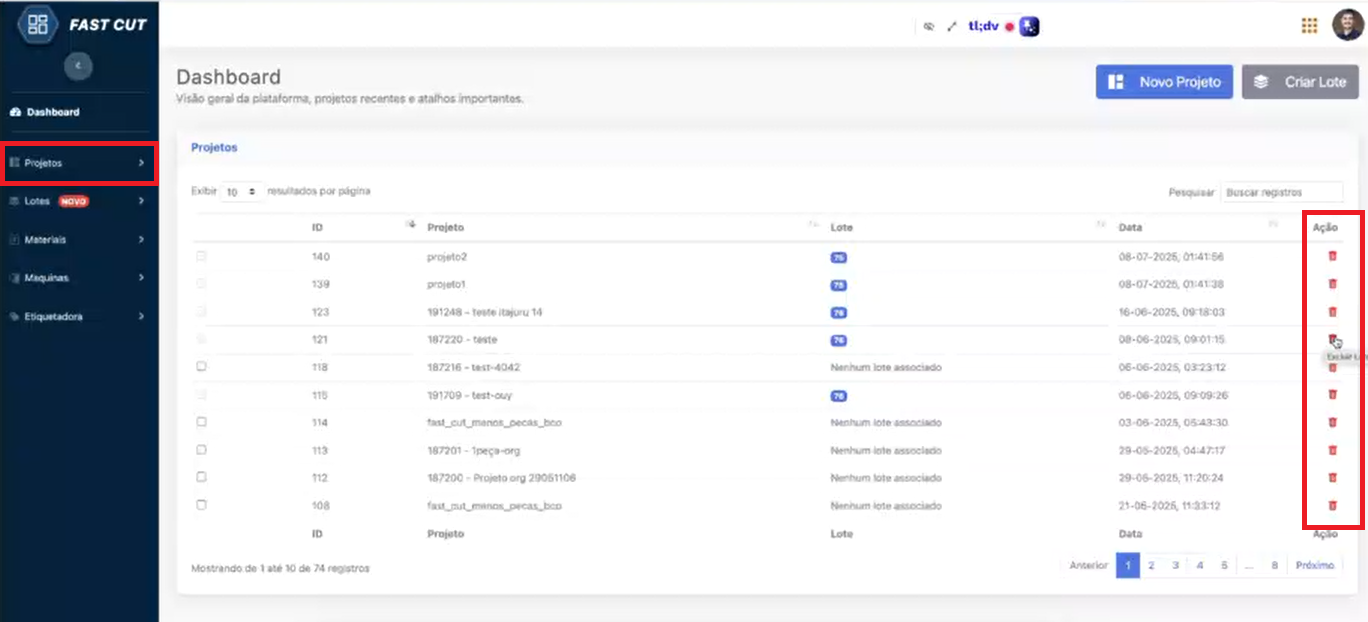Open the Dashboard sidebar item
Viewport: 1368px width, 622px height.
pyautogui.click(x=79, y=112)
